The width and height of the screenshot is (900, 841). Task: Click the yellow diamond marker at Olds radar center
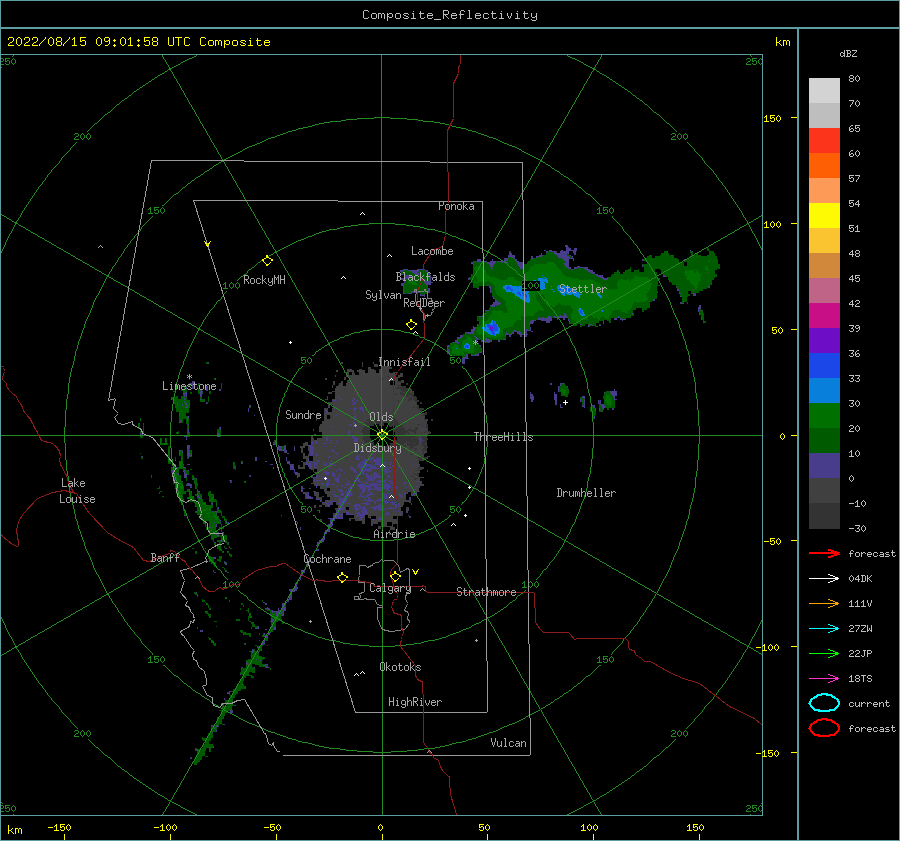[x=382, y=435]
